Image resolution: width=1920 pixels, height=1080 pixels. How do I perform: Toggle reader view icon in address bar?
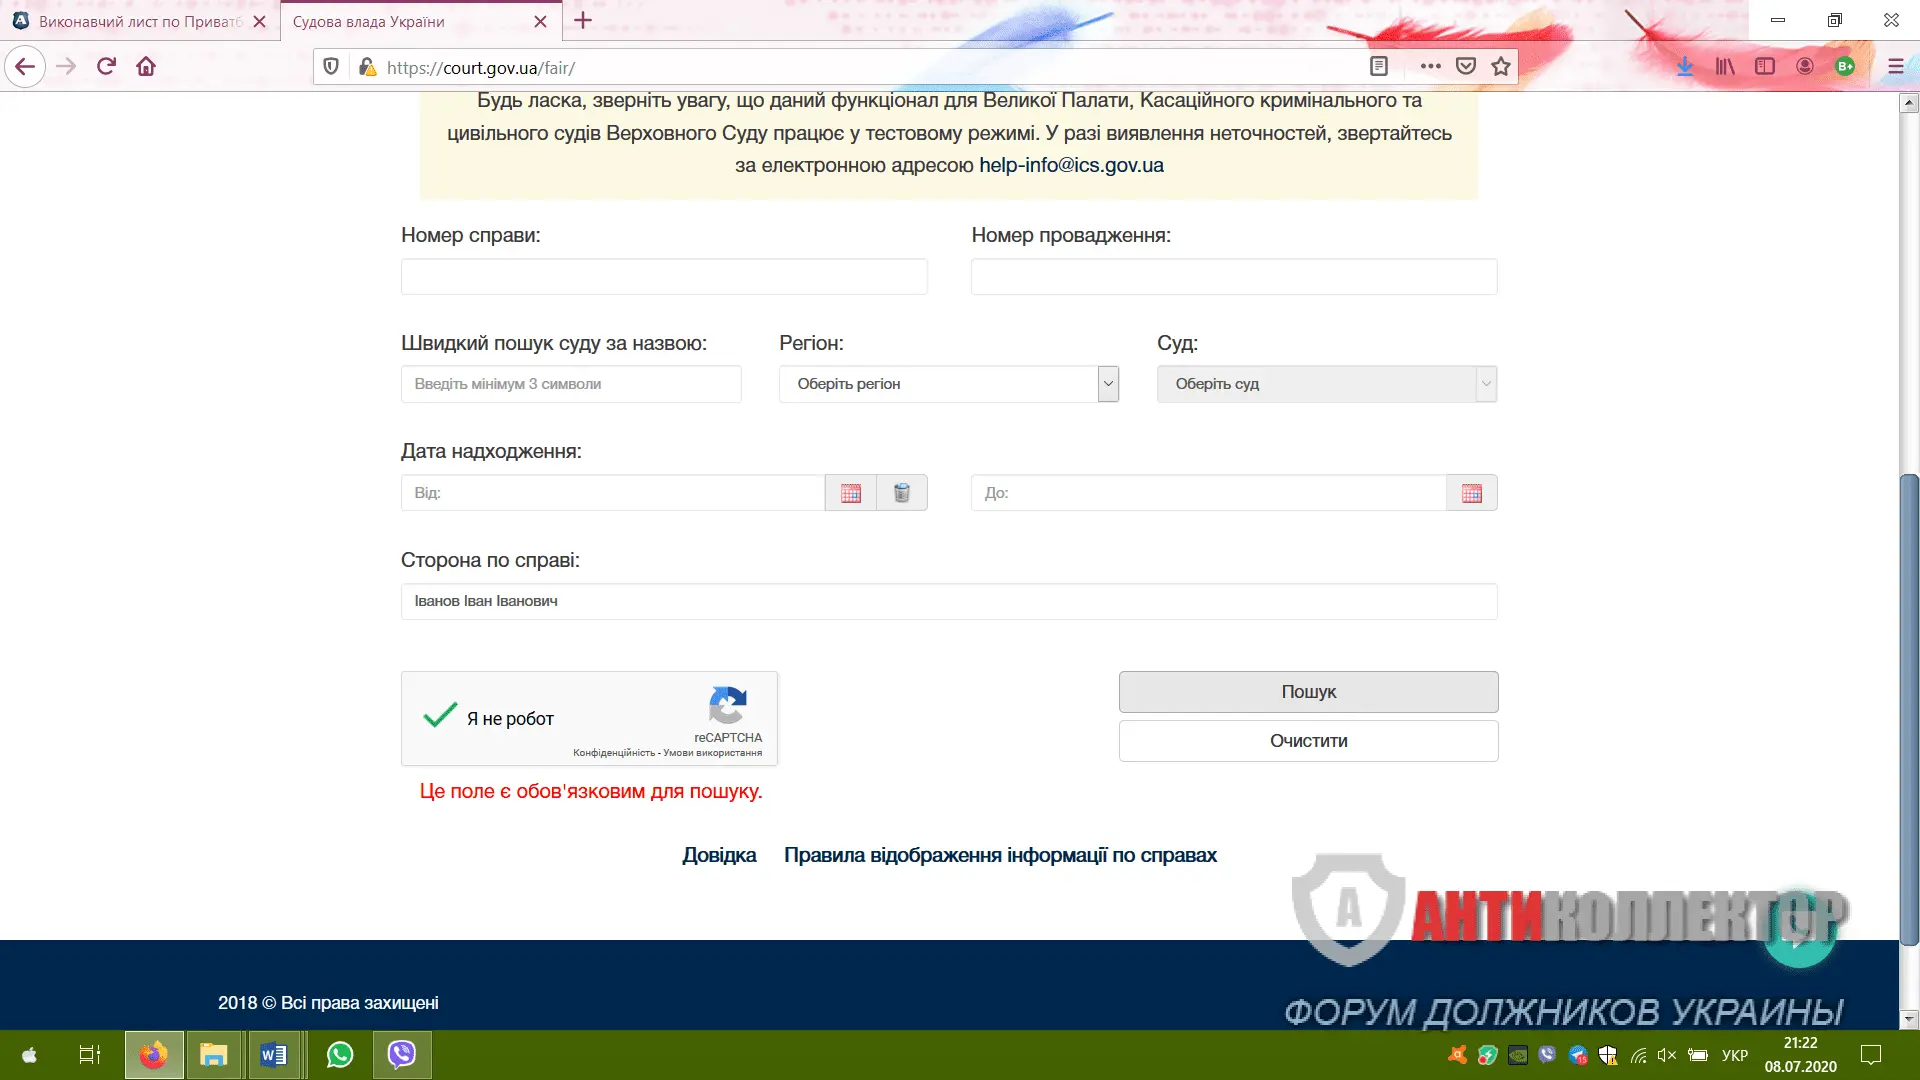tap(1379, 67)
